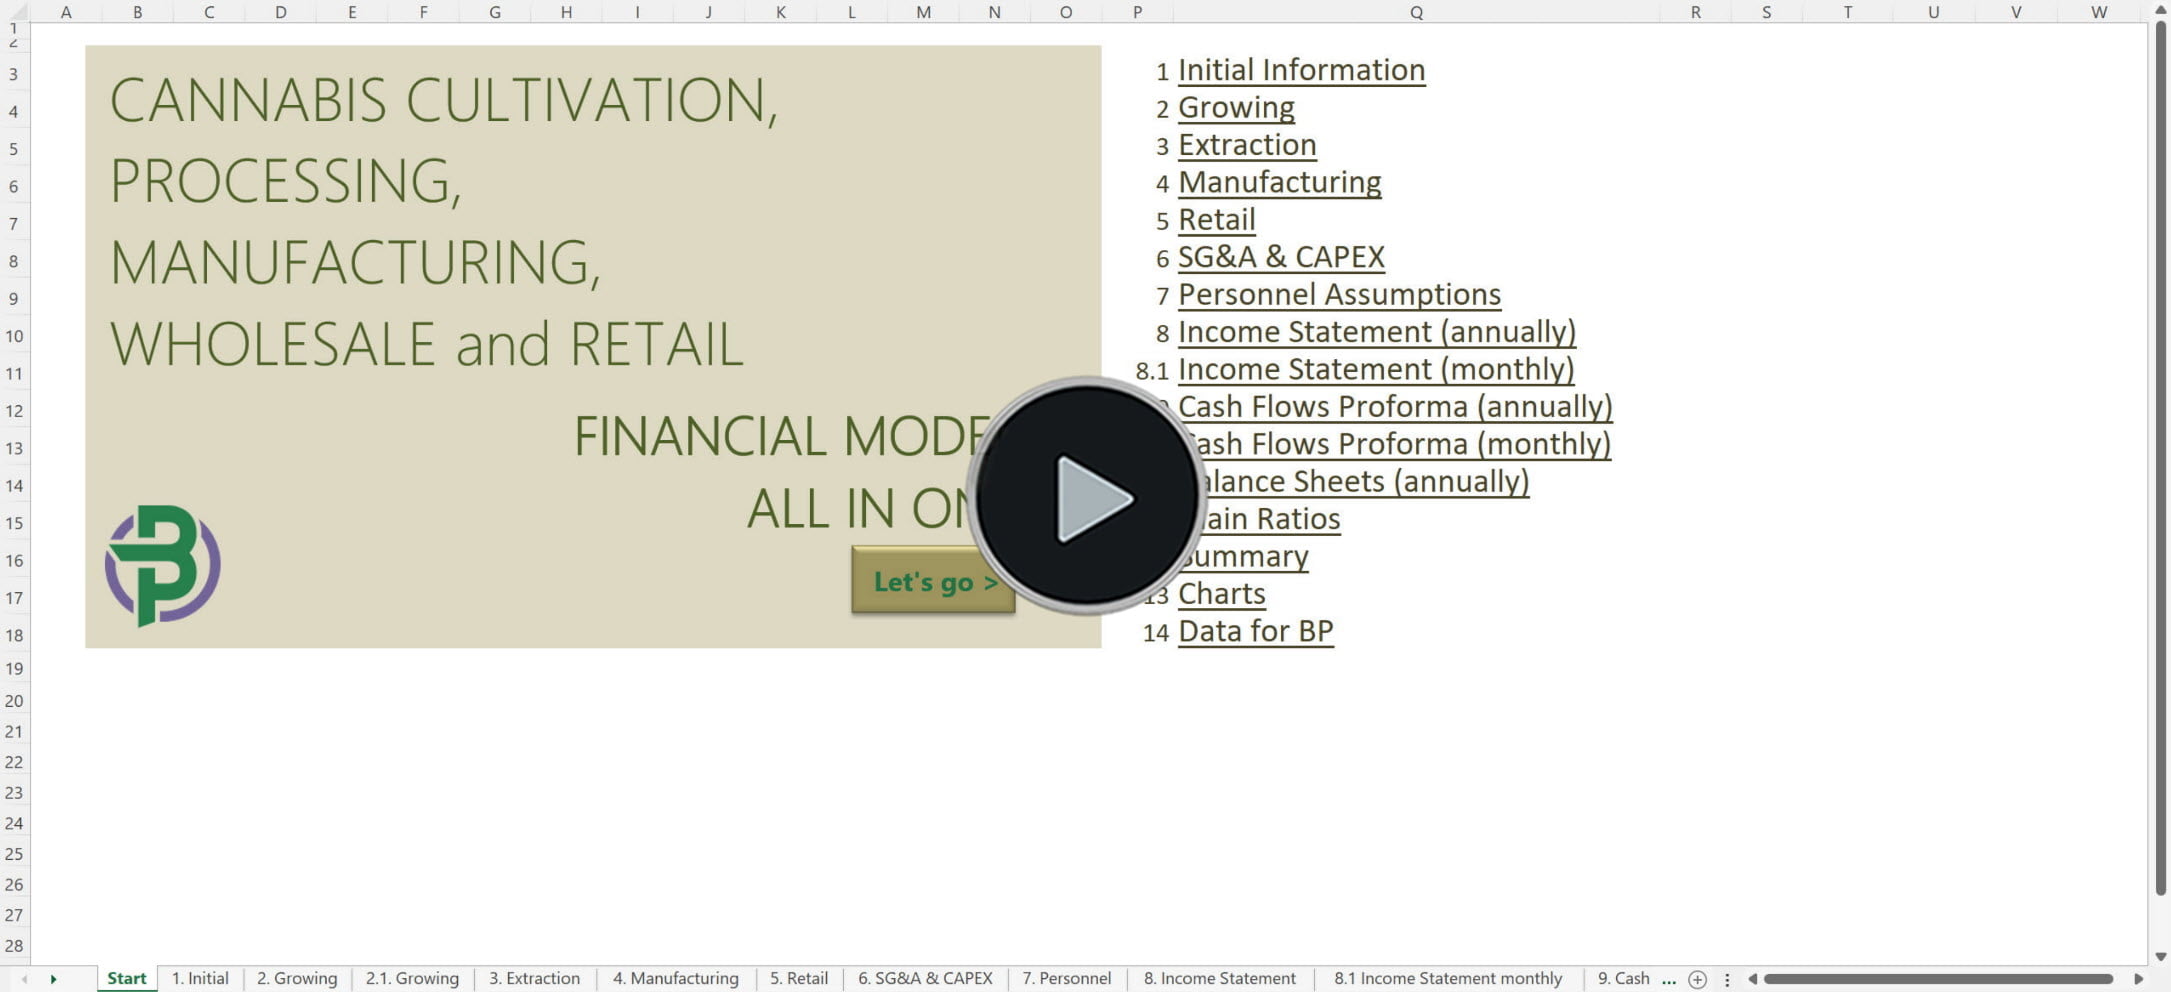Open the Charts link

point(1221,594)
